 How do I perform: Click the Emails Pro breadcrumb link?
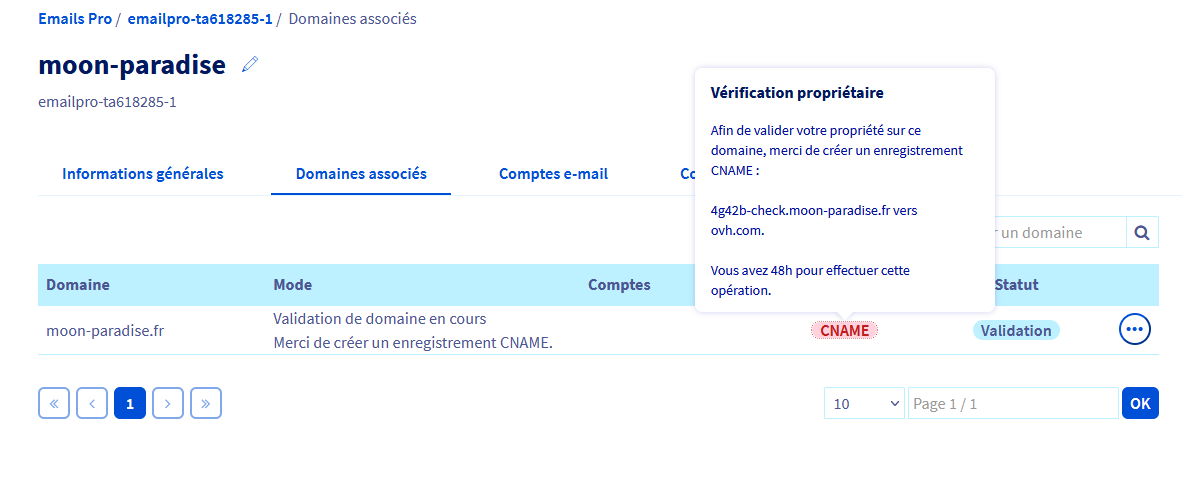click(75, 19)
